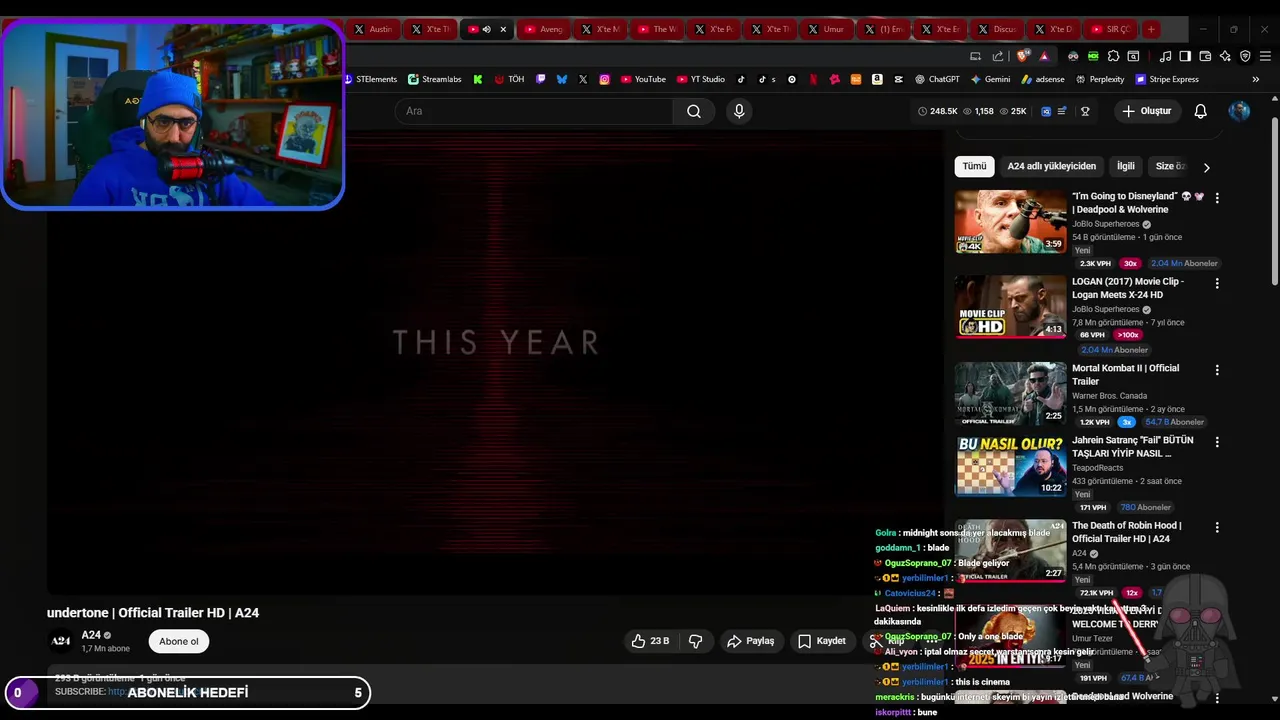Viewport: 1280px width, 720px height.
Task: Switch to SIR ÇO browser tab
Action: tap(1110, 29)
